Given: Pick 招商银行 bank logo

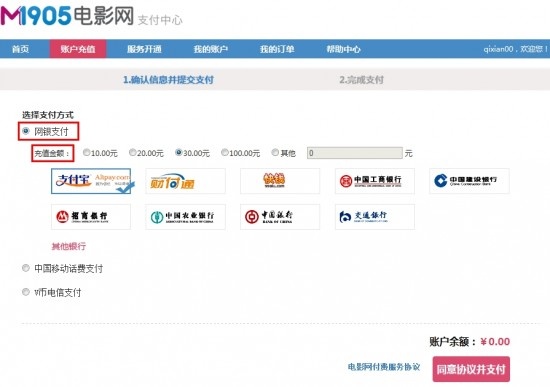Looking at the screenshot, I should pyautogui.click(x=91, y=217).
